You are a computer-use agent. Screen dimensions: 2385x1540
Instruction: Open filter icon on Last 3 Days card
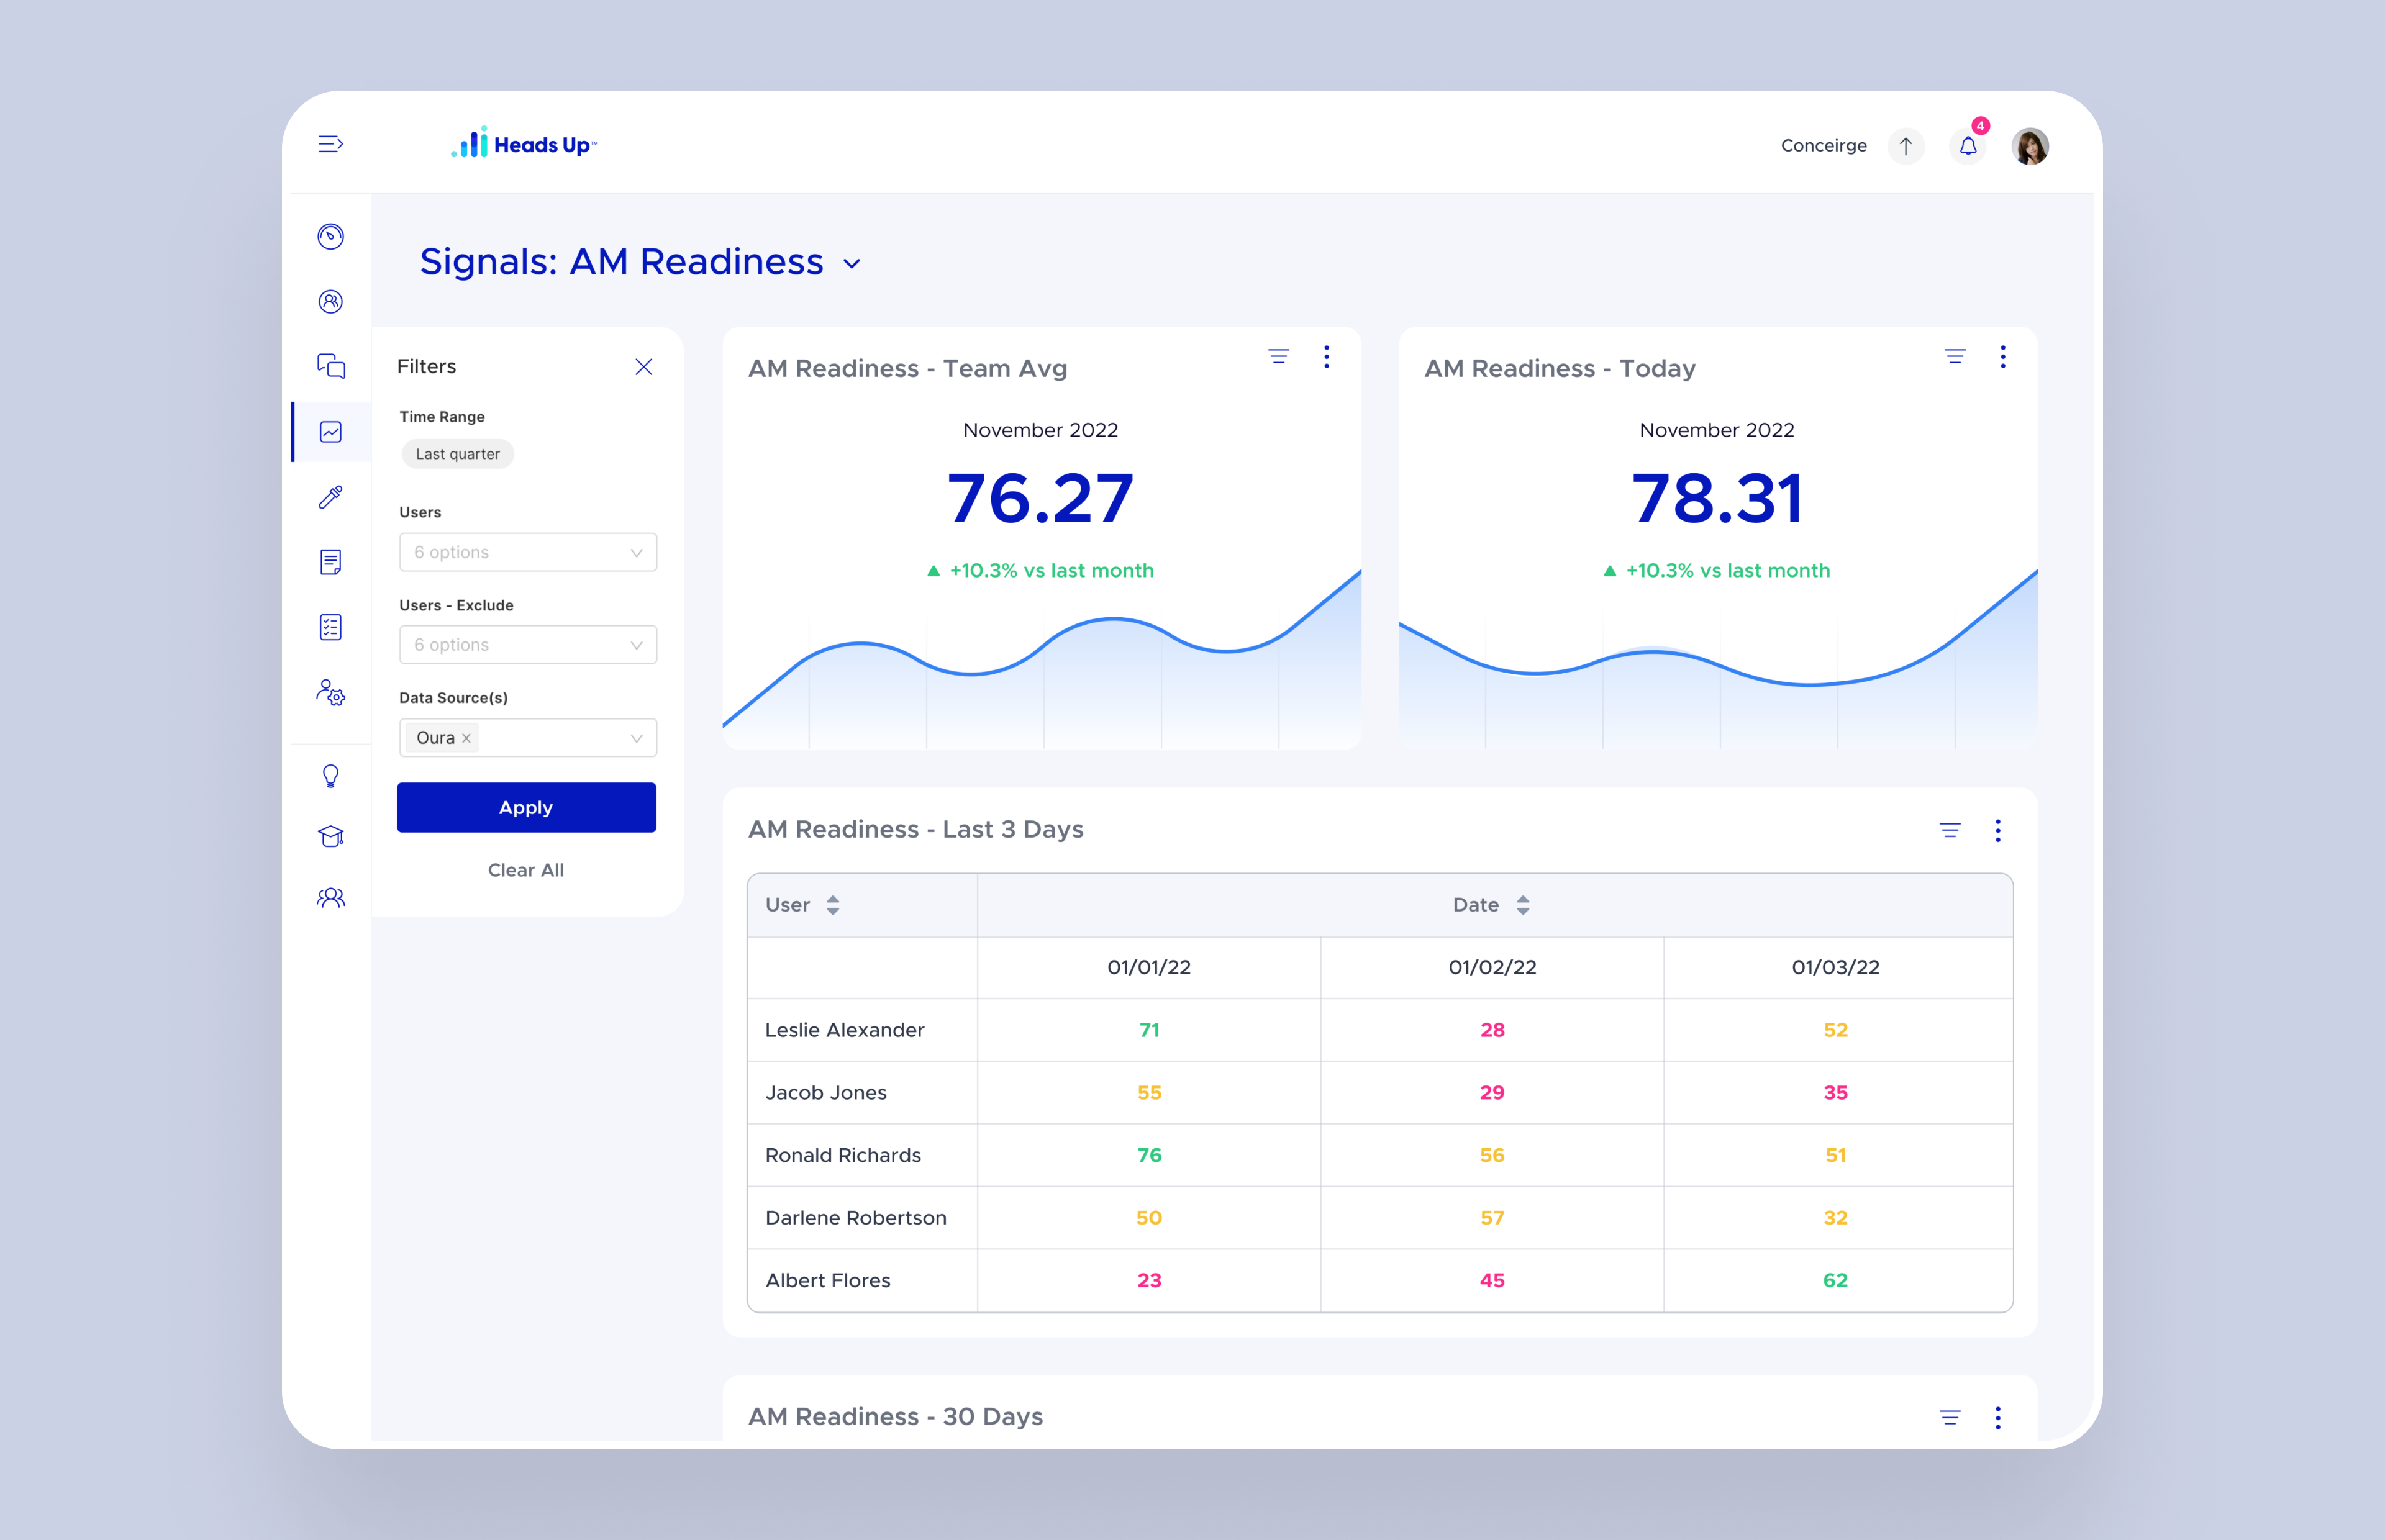point(1950,830)
